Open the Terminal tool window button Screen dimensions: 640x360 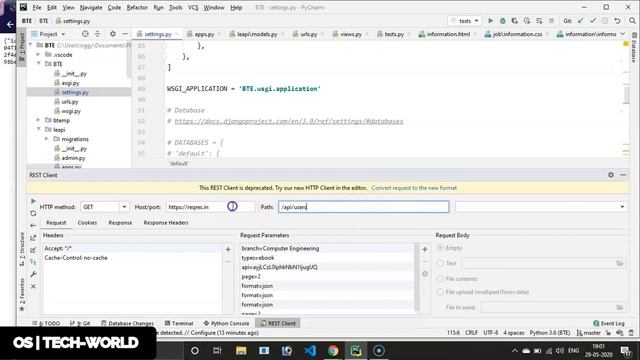click(179, 323)
